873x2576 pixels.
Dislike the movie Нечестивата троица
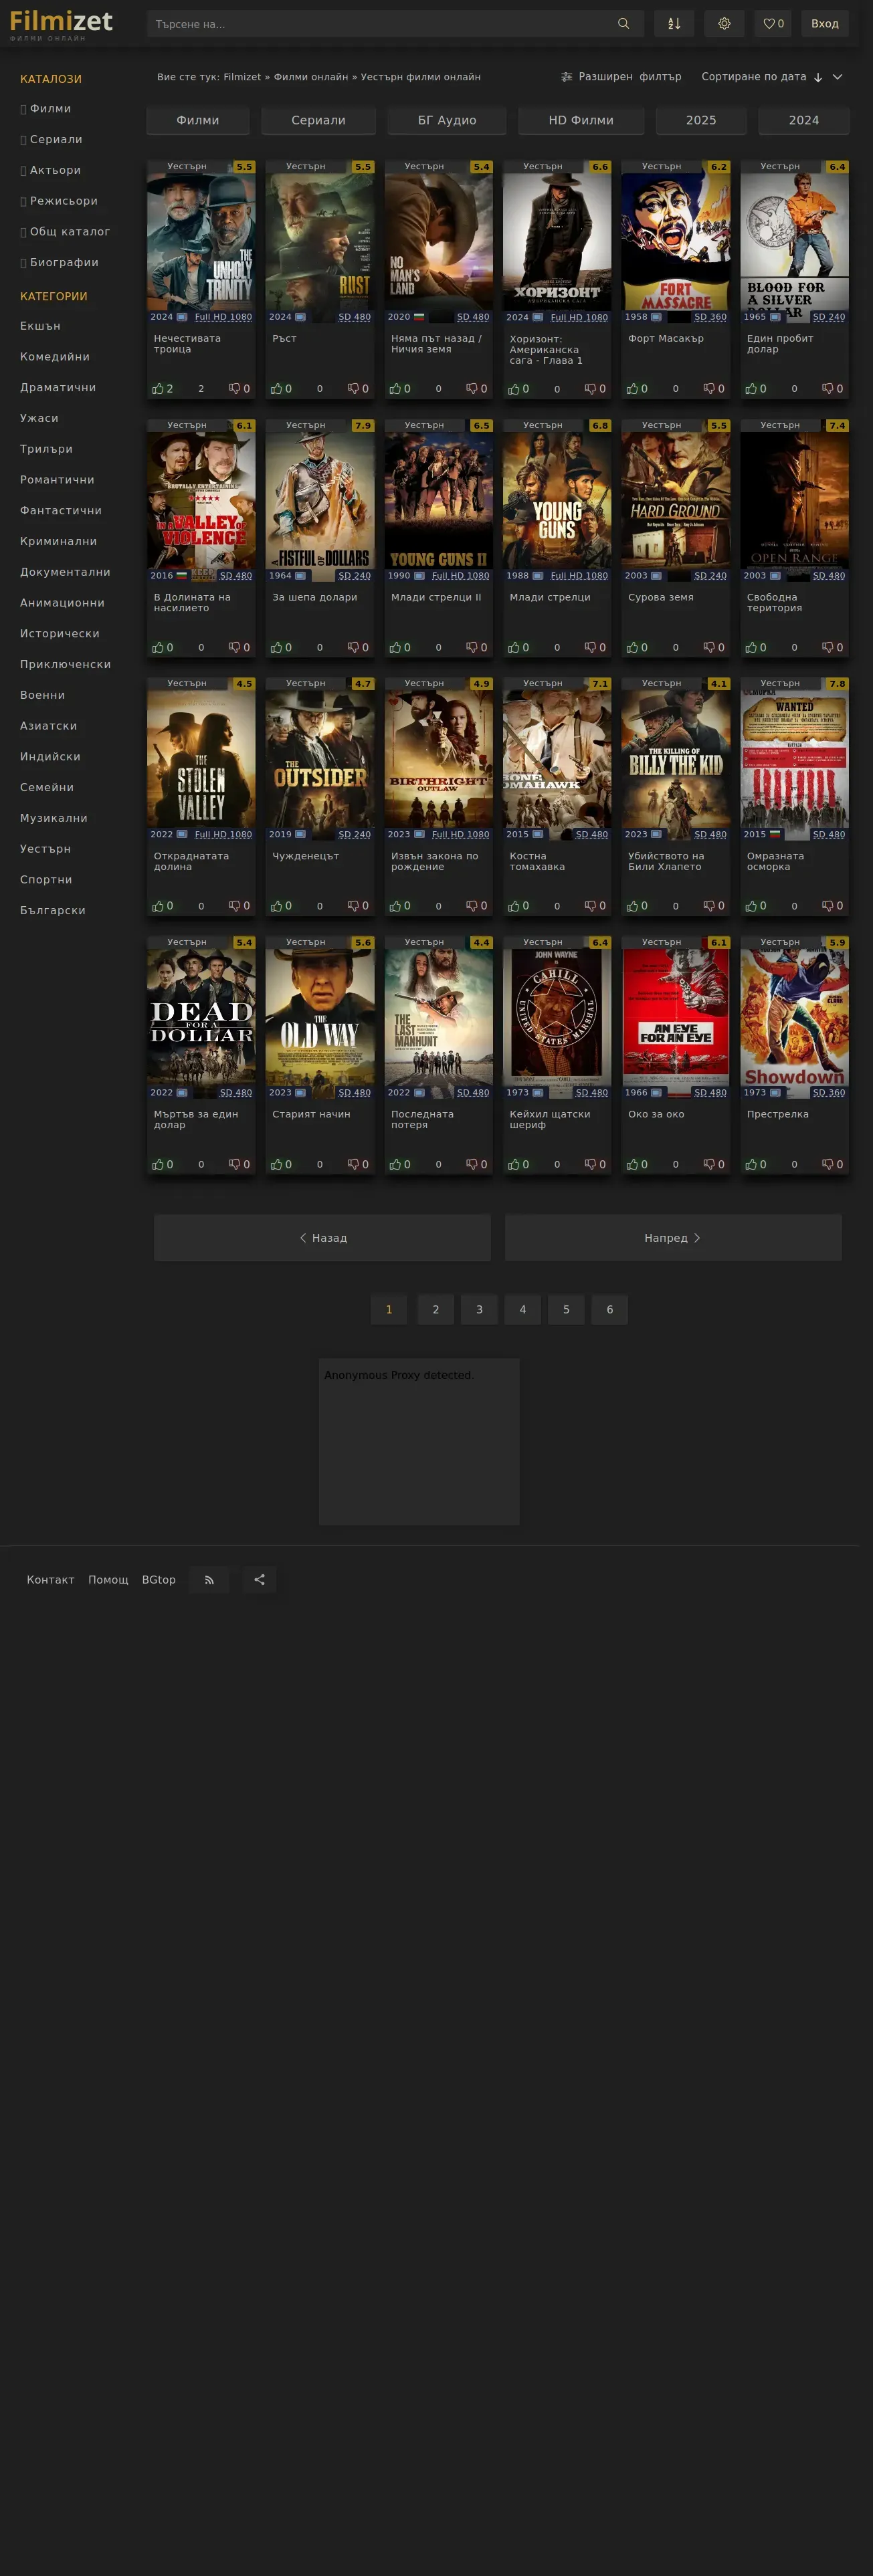(x=239, y=389)
